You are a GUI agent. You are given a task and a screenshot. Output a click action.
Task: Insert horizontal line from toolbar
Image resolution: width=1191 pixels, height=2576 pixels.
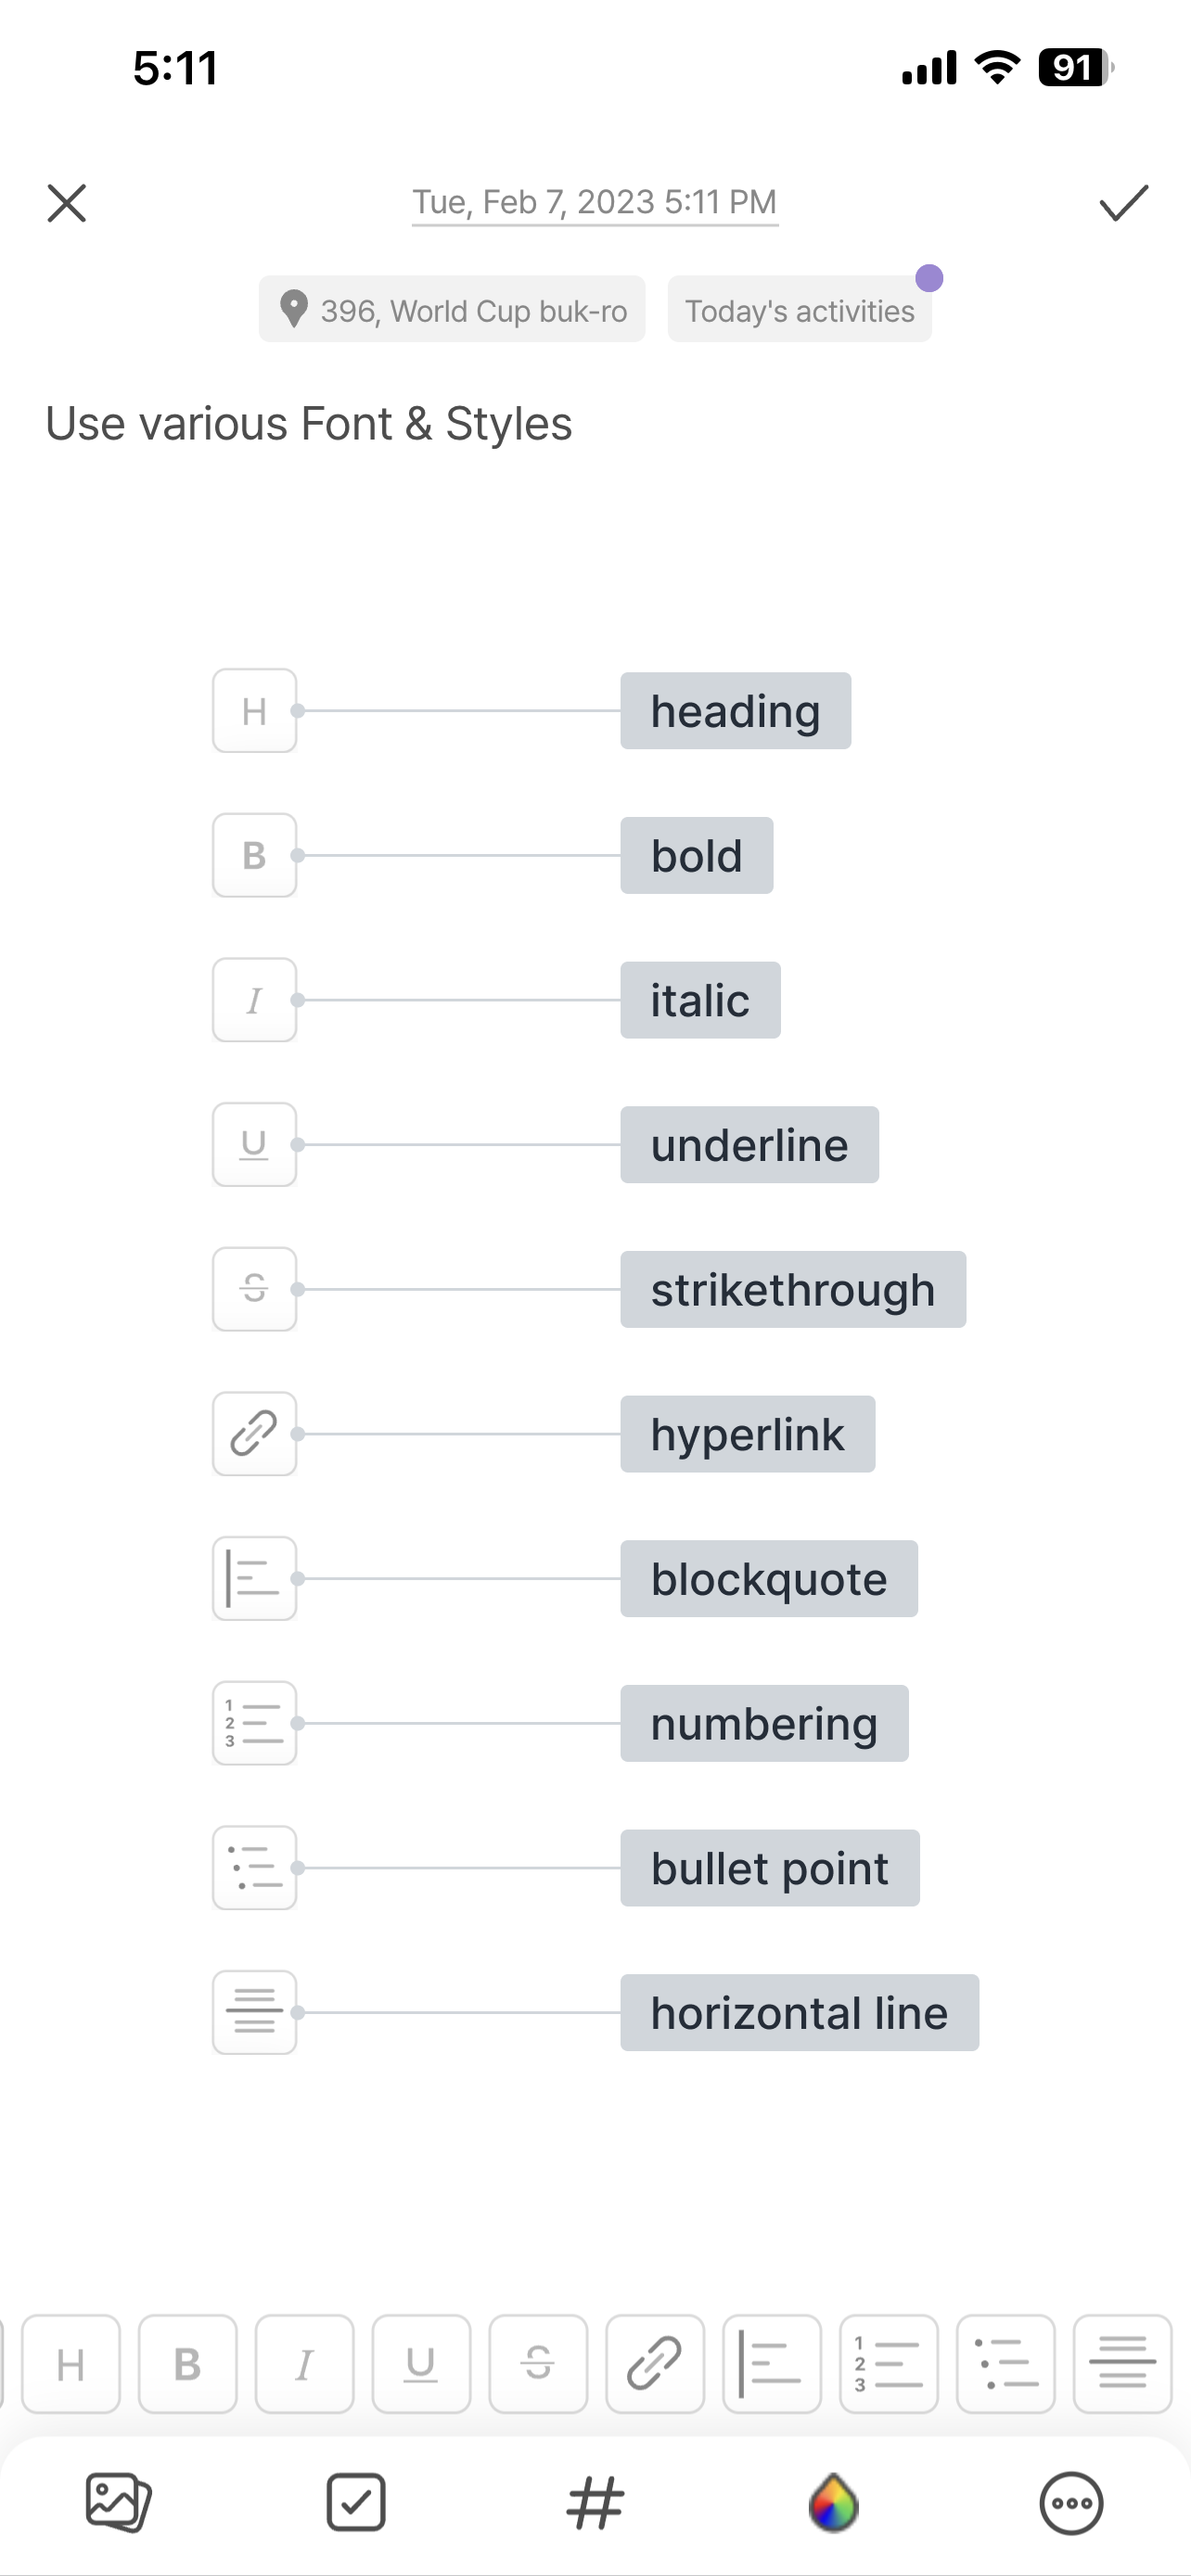point(1123,2364)
